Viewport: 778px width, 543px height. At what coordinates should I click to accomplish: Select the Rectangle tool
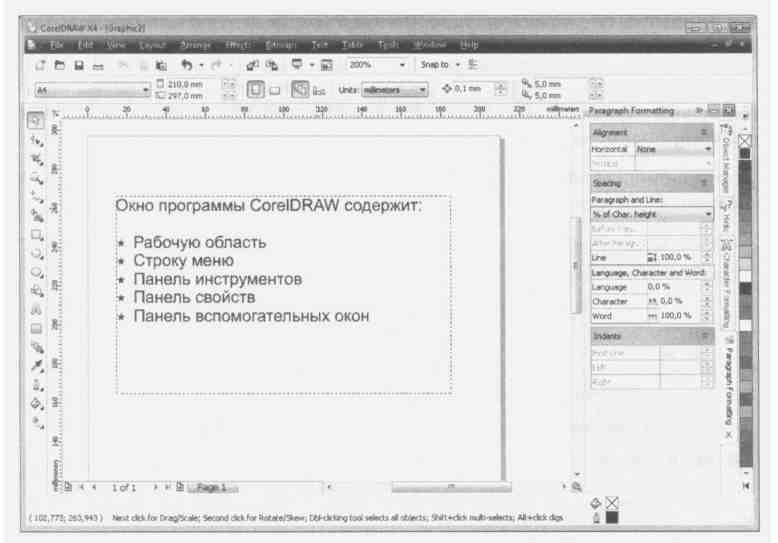pos(36,235)
